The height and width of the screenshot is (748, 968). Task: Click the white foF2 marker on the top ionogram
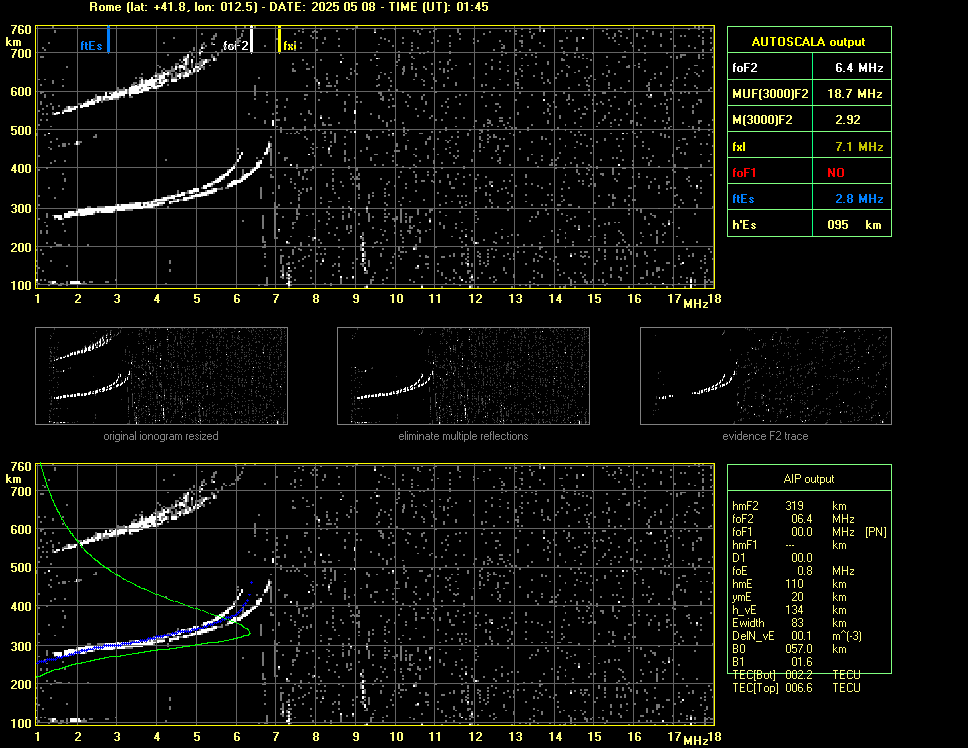pyautogui.click(x=251, y=39)
